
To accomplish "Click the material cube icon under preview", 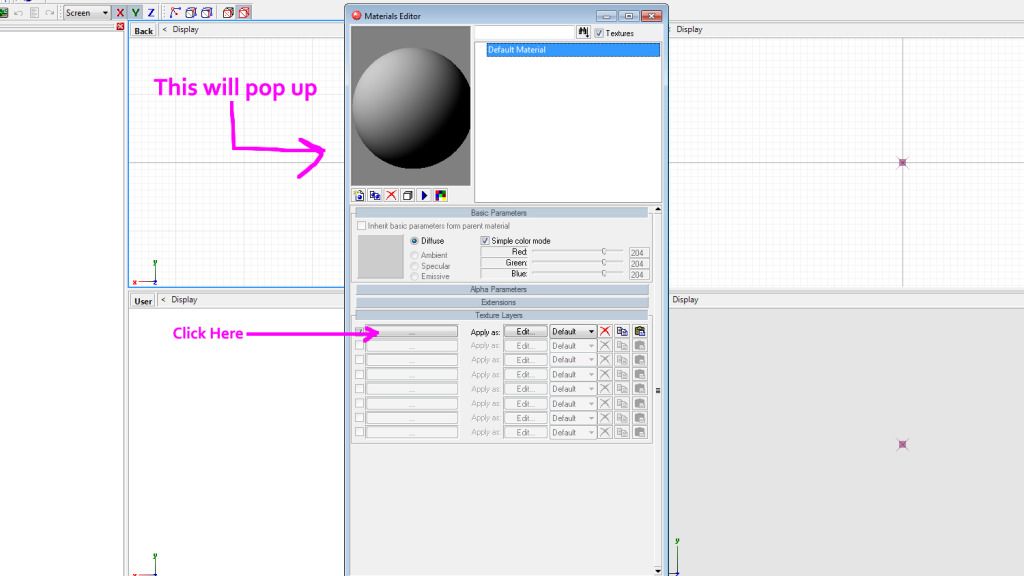I will (408, 195).
